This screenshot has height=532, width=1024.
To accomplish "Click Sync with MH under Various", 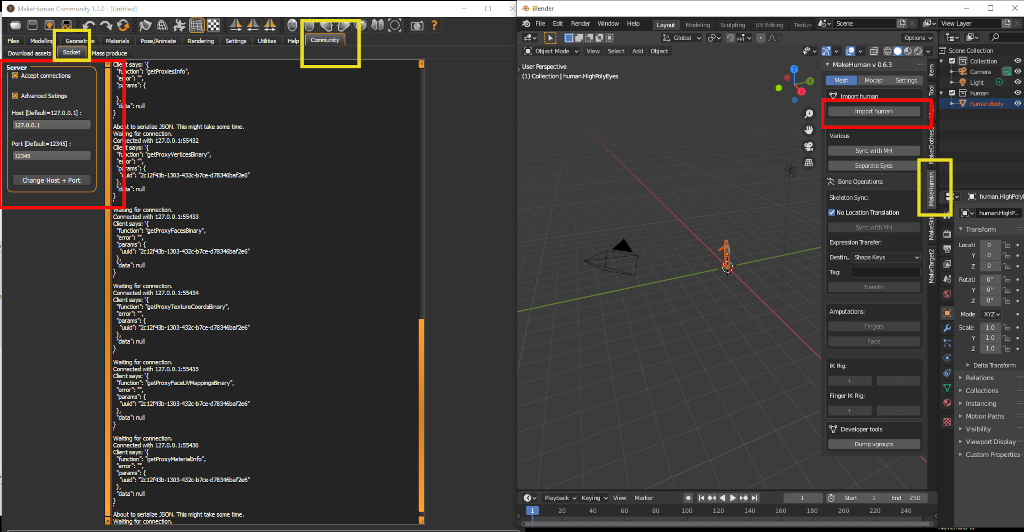I will tap(874, 151).
